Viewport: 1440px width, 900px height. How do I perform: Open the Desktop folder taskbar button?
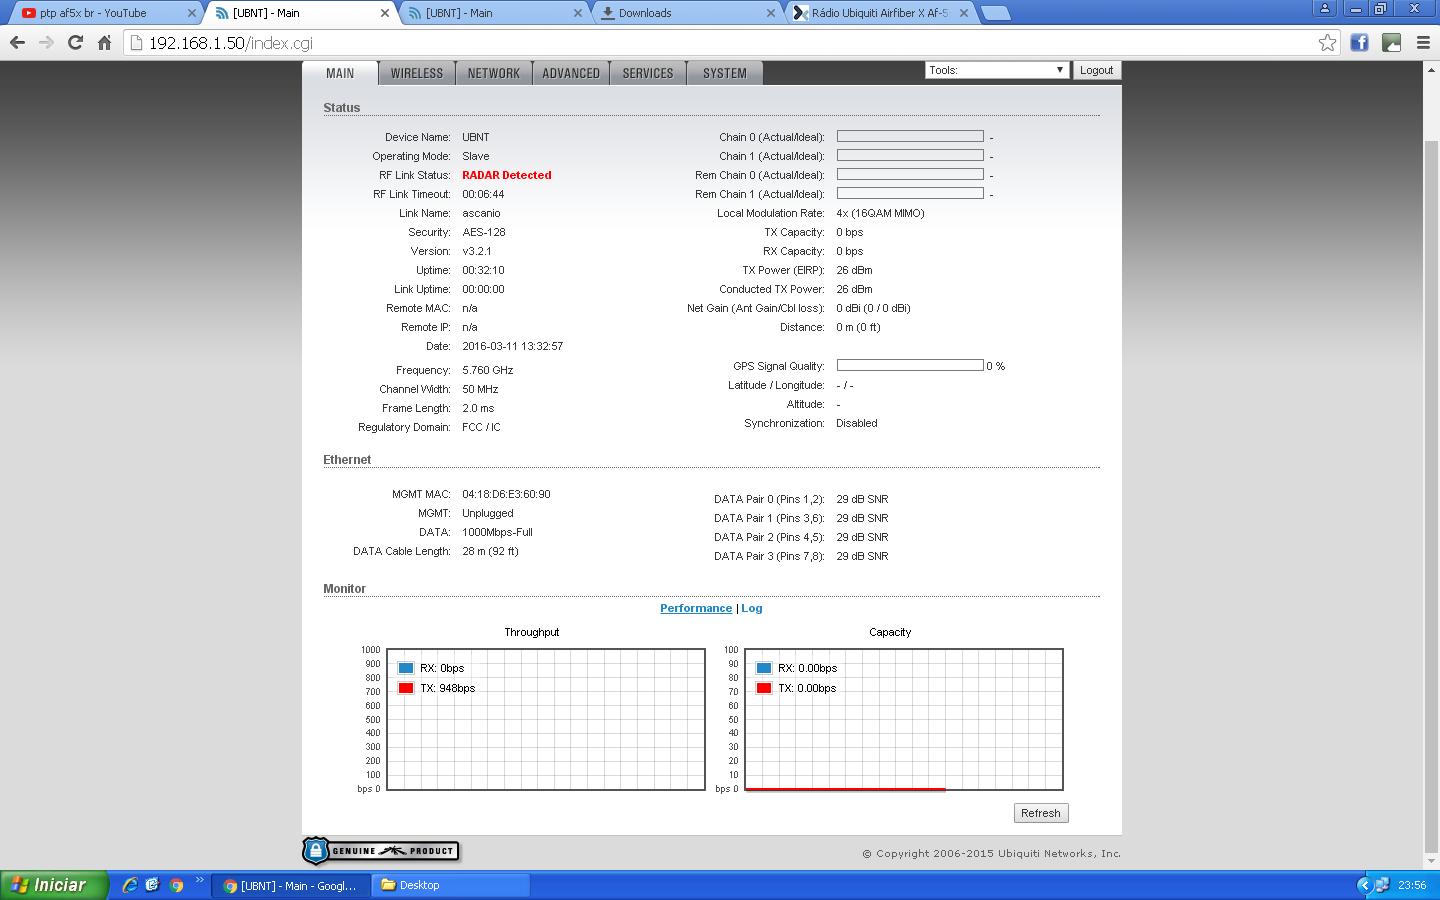point(451,885)
